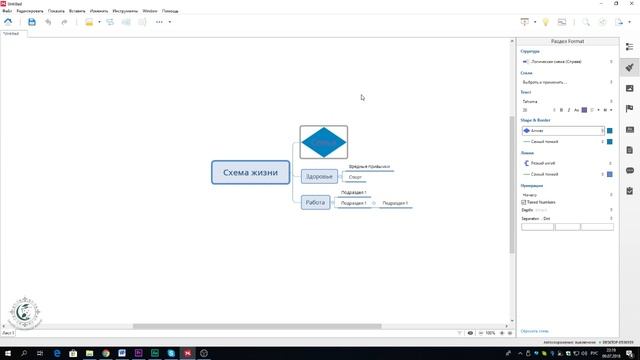Add a relationship with the toolbar icon

click(110, 22)
